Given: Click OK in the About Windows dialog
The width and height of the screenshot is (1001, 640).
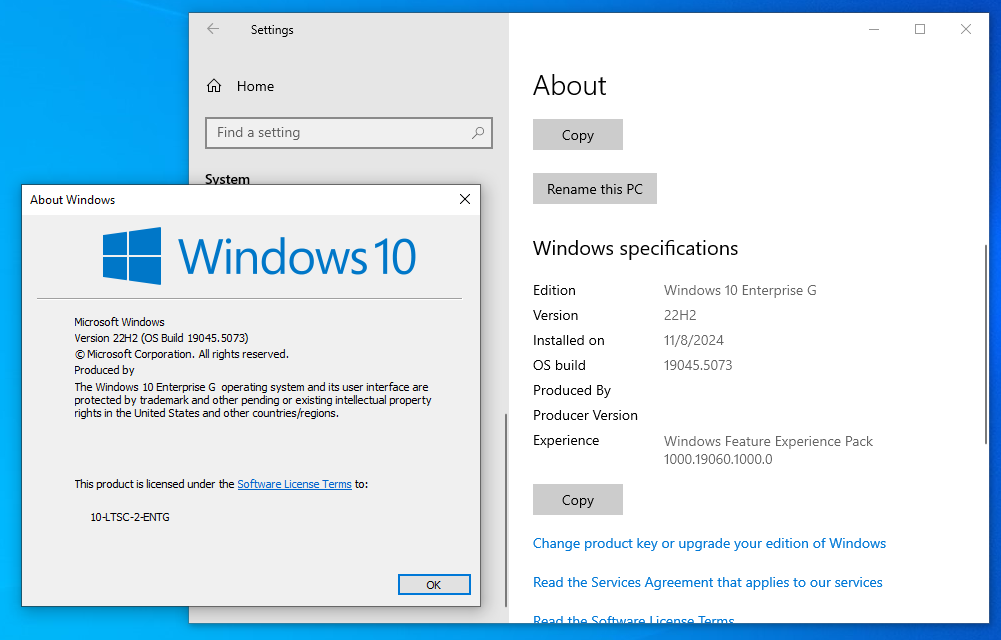Looking at the screenshot, I should click(x=434, y=584).
